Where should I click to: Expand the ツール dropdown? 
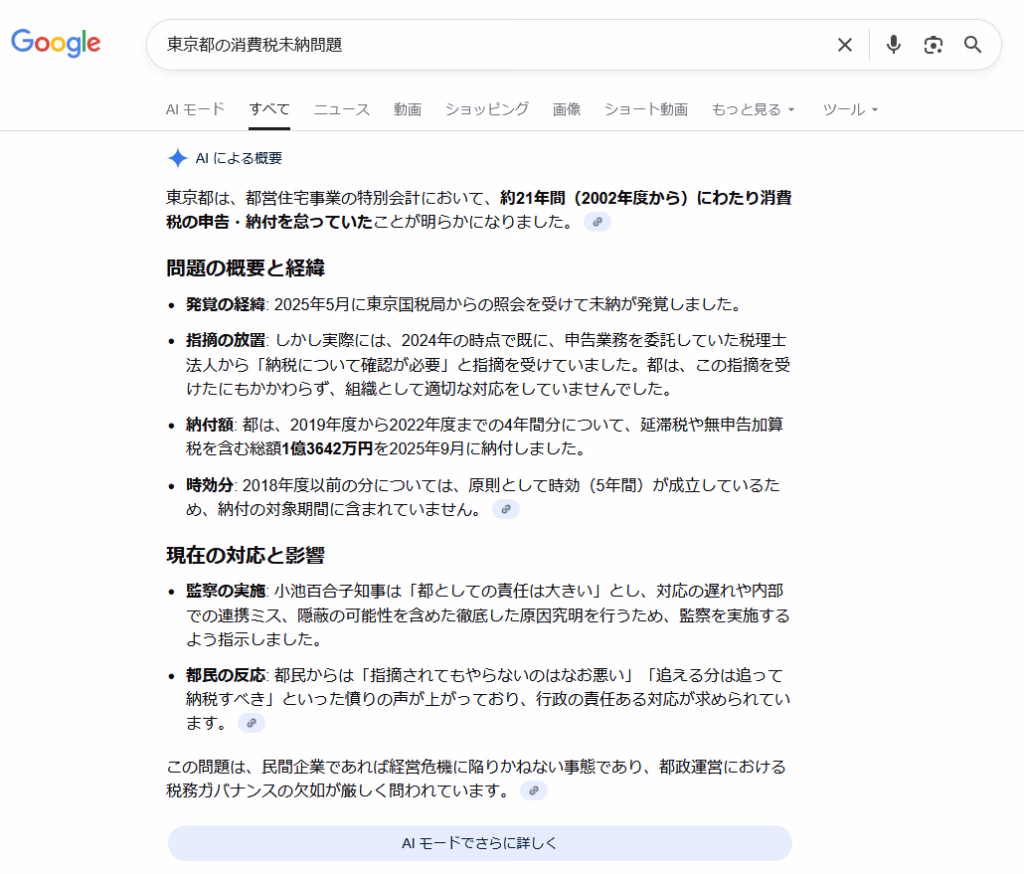click(x=850, y=110)
